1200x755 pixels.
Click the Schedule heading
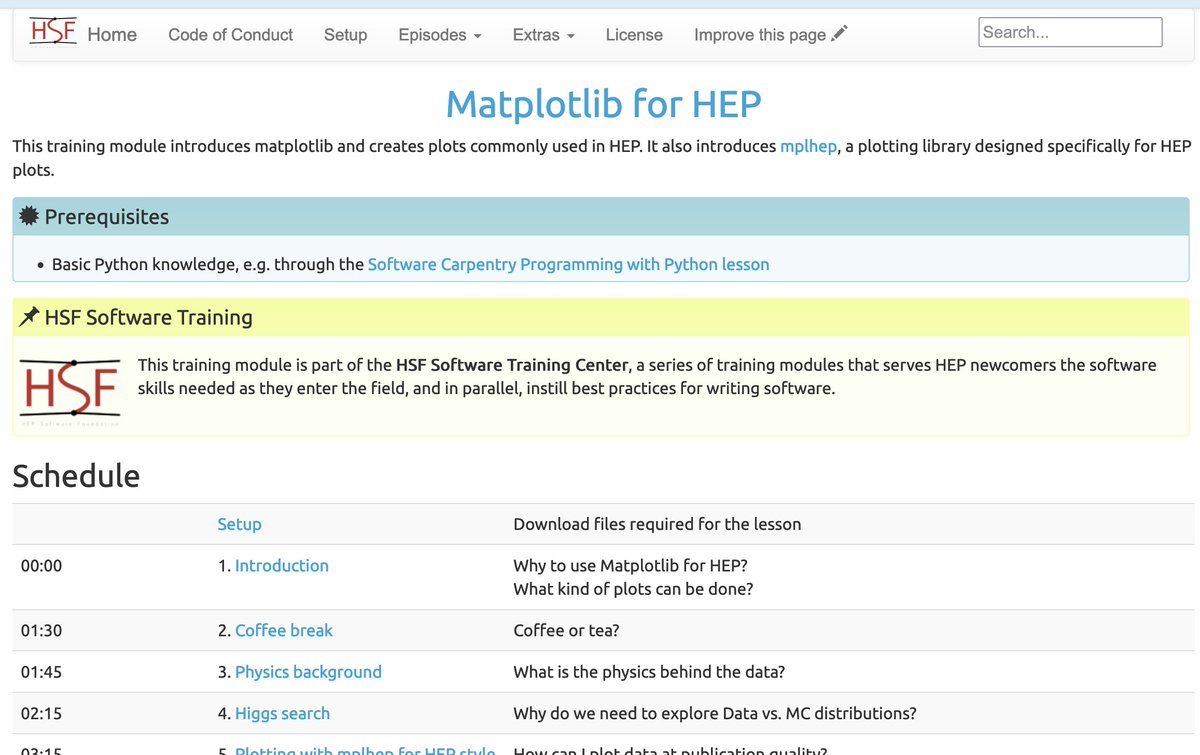(x=76, y=476)
